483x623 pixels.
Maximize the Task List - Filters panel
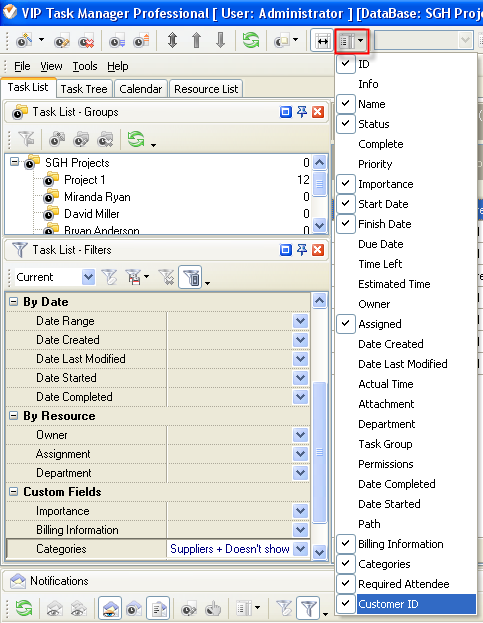click(x=286, y=250)
